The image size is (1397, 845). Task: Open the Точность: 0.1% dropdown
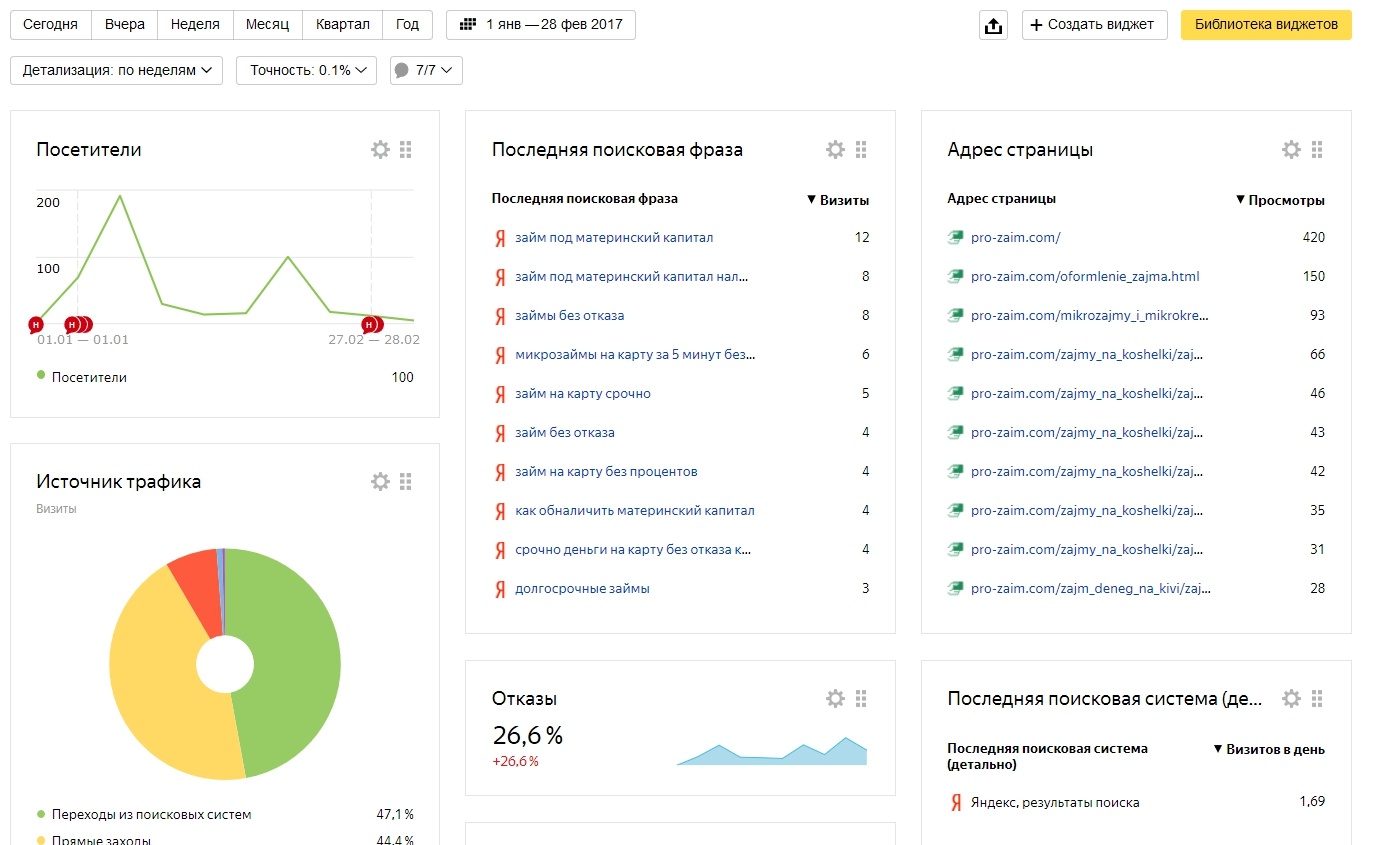pos(306,70)
